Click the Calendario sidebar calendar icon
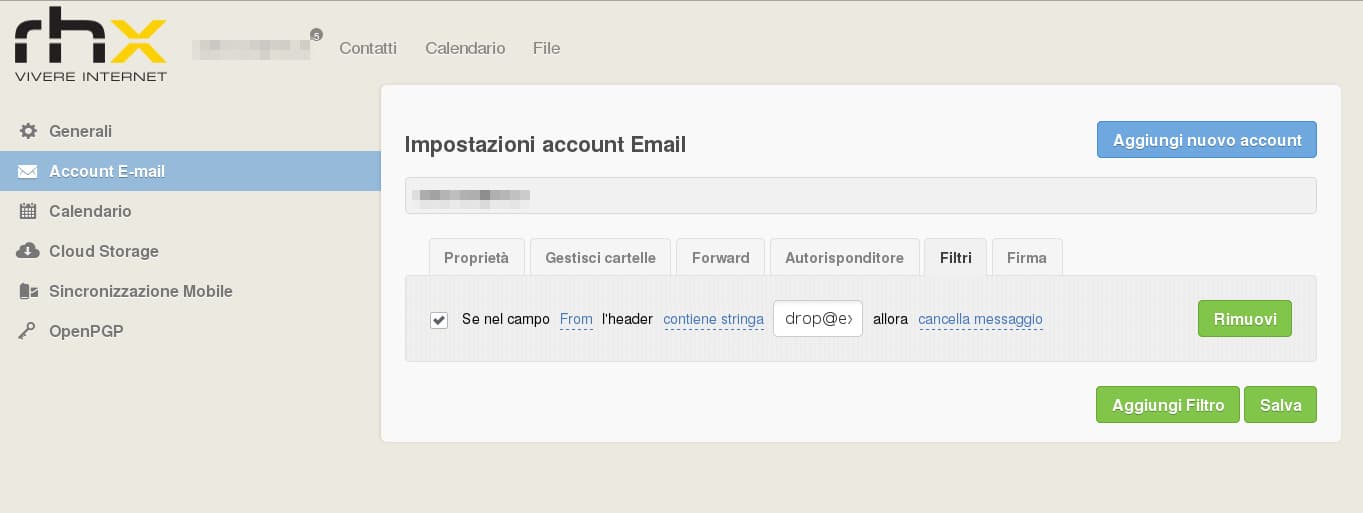The height and width of the screenshot is (513, 1363). pyautogui.click(x=28, y=211)
